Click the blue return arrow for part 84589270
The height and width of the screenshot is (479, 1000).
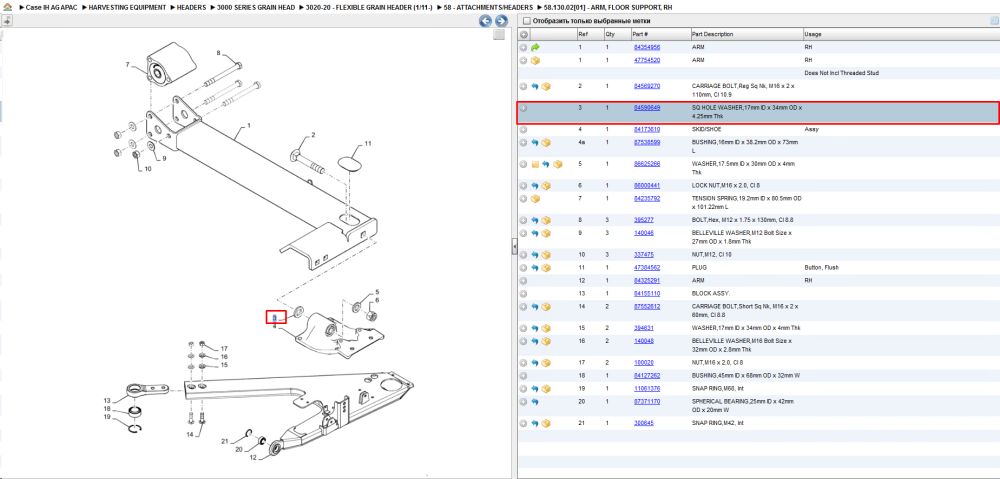pos(535,86)
